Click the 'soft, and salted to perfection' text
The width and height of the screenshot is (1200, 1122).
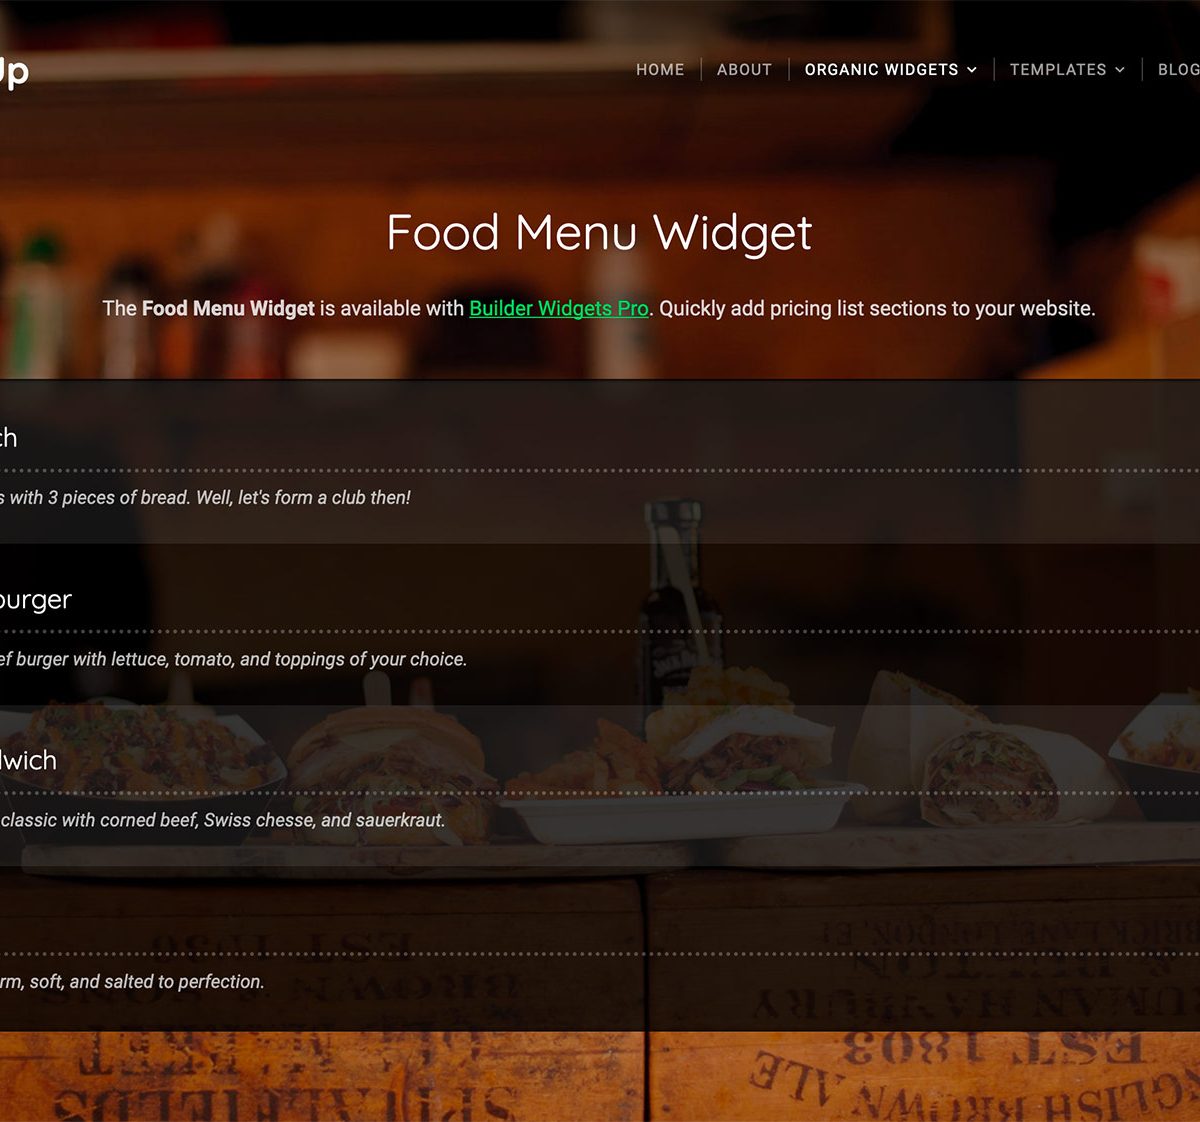pos(132,982)
